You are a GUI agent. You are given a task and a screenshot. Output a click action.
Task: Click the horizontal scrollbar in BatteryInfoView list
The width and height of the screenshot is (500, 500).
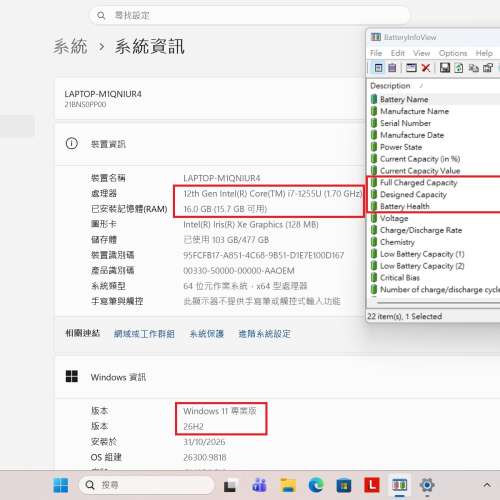438,303
